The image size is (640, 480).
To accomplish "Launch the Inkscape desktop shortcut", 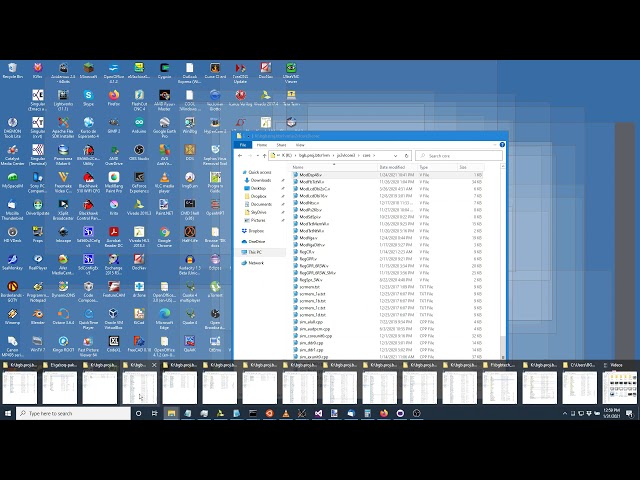I will coord(63,235).
